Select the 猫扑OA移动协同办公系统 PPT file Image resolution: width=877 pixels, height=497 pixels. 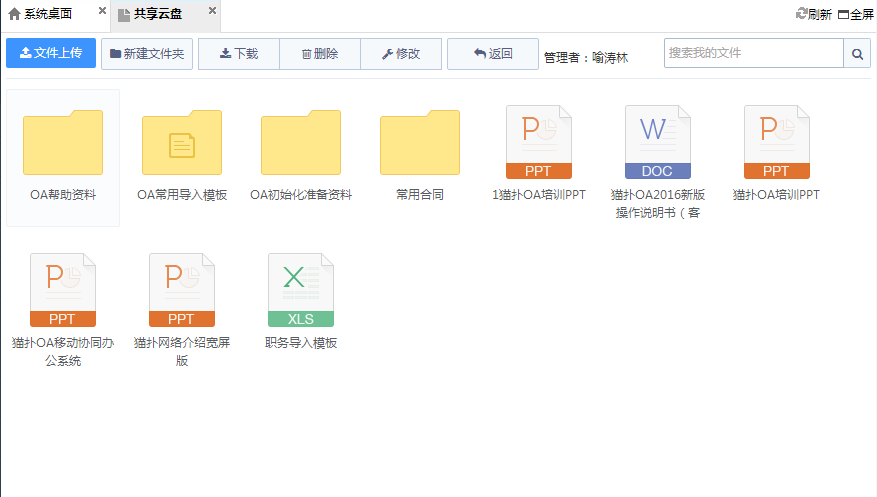pyautogui.click(x=63, y=290)
